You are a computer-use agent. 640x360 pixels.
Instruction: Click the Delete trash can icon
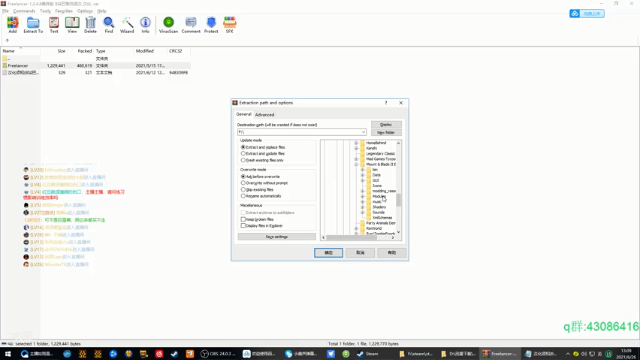pyautogui.click(x=90, y=24)
